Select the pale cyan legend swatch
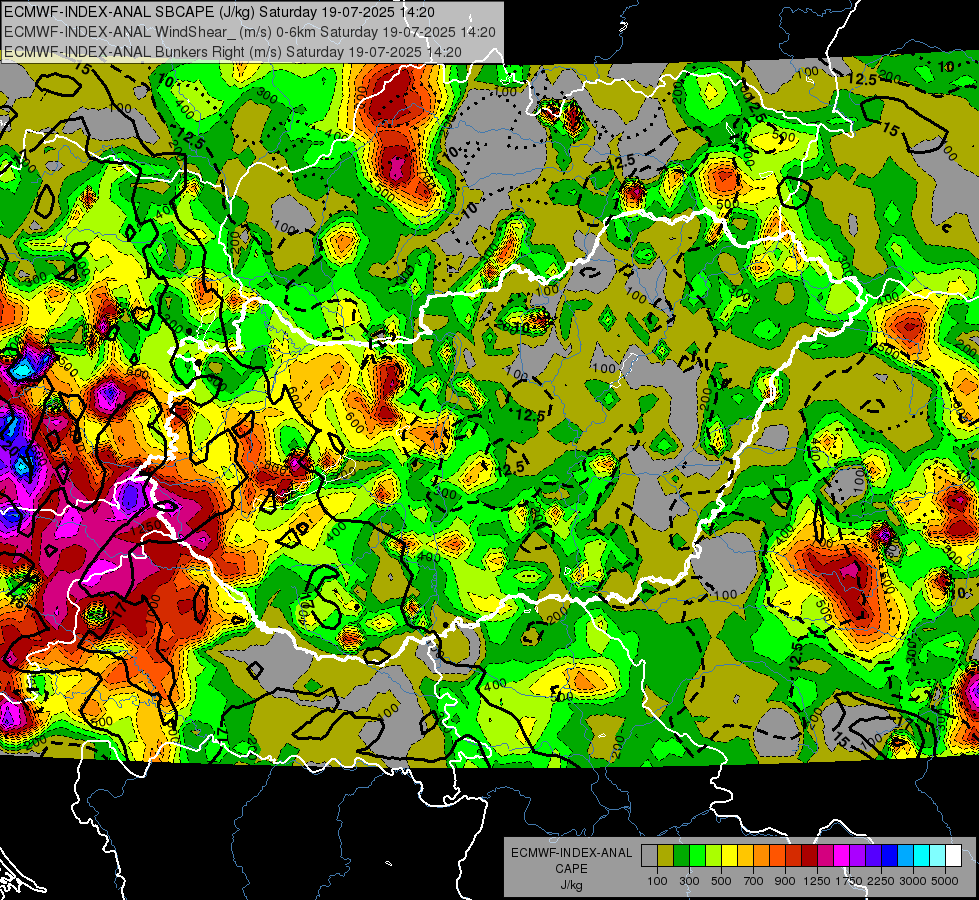The image size is (979, 900). (938, 856)
